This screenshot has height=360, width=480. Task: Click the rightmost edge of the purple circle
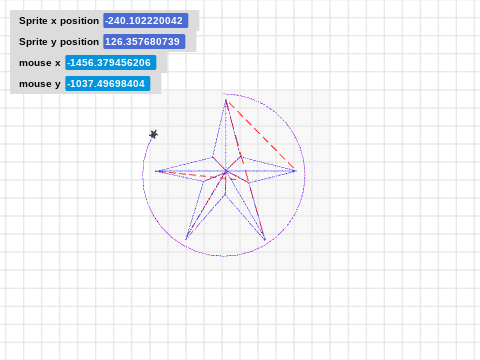[x=305, y=175]
